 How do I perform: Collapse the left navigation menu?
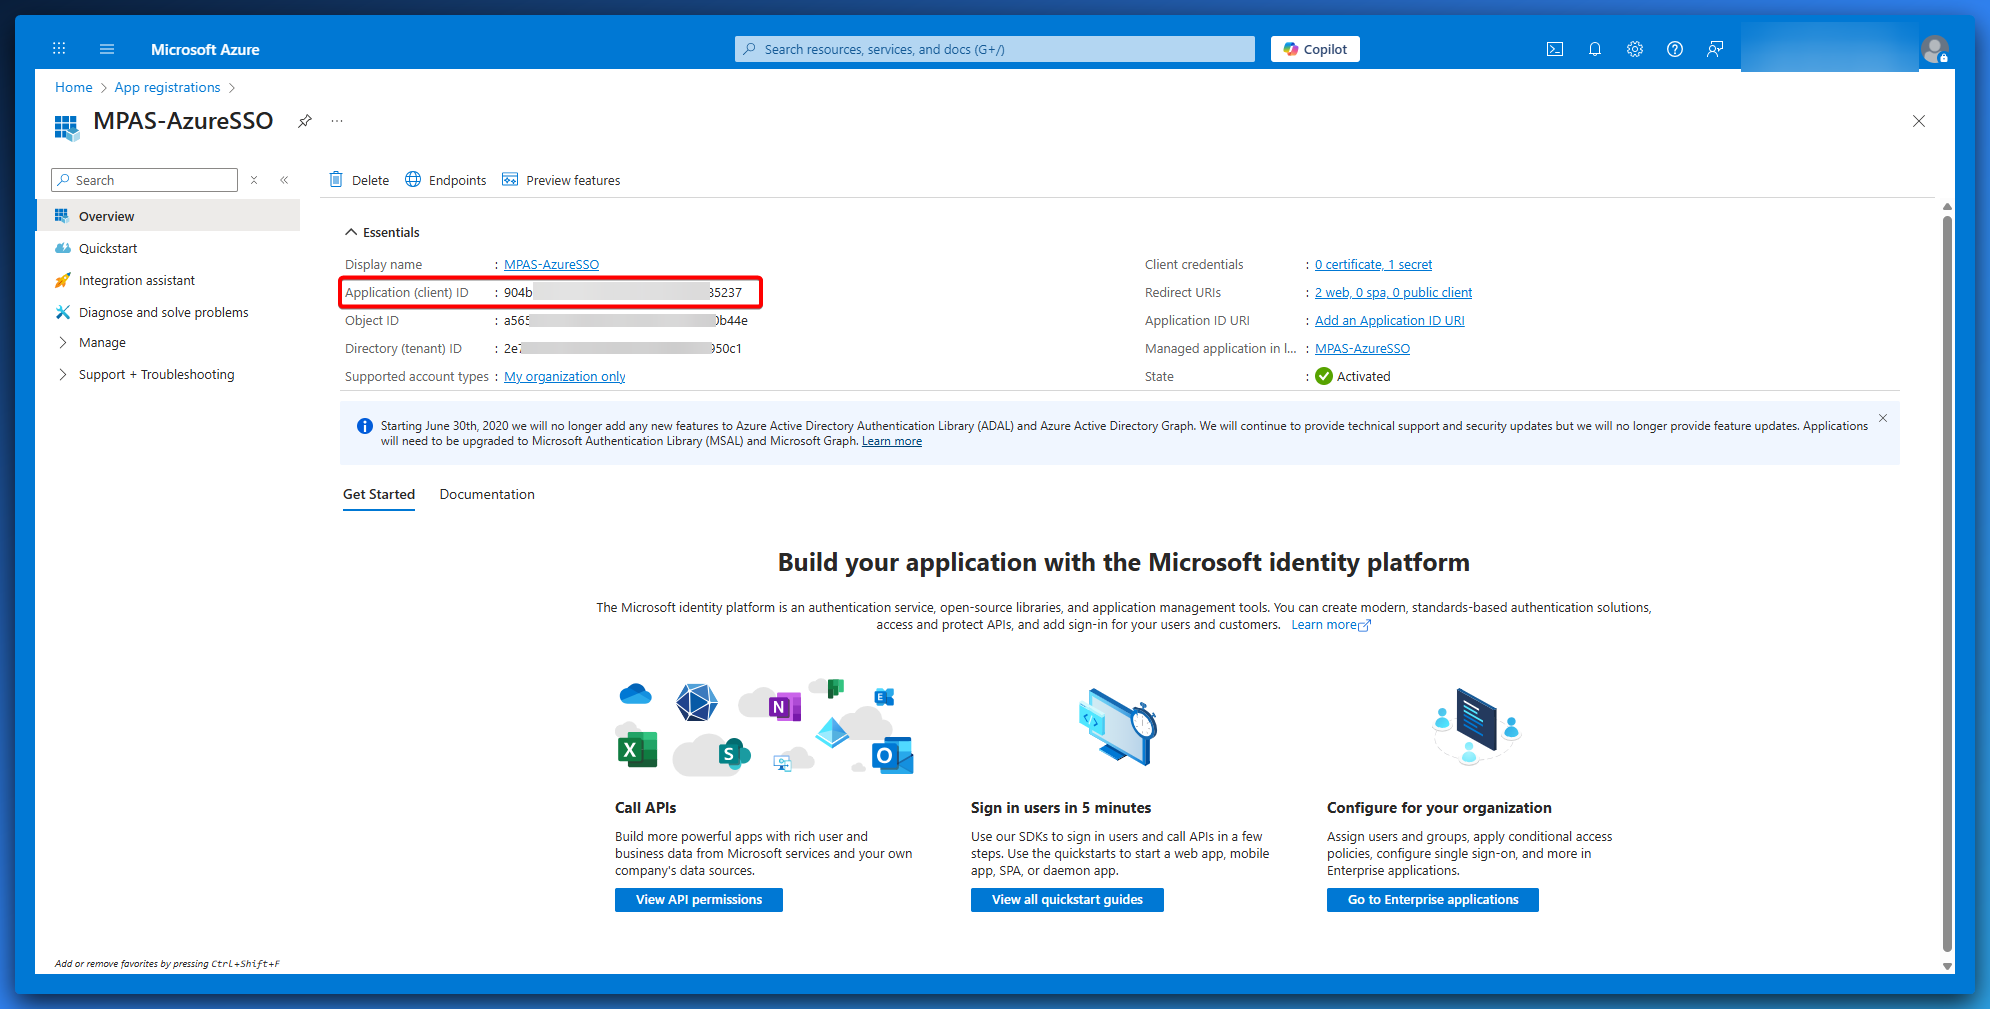point(284,180)
